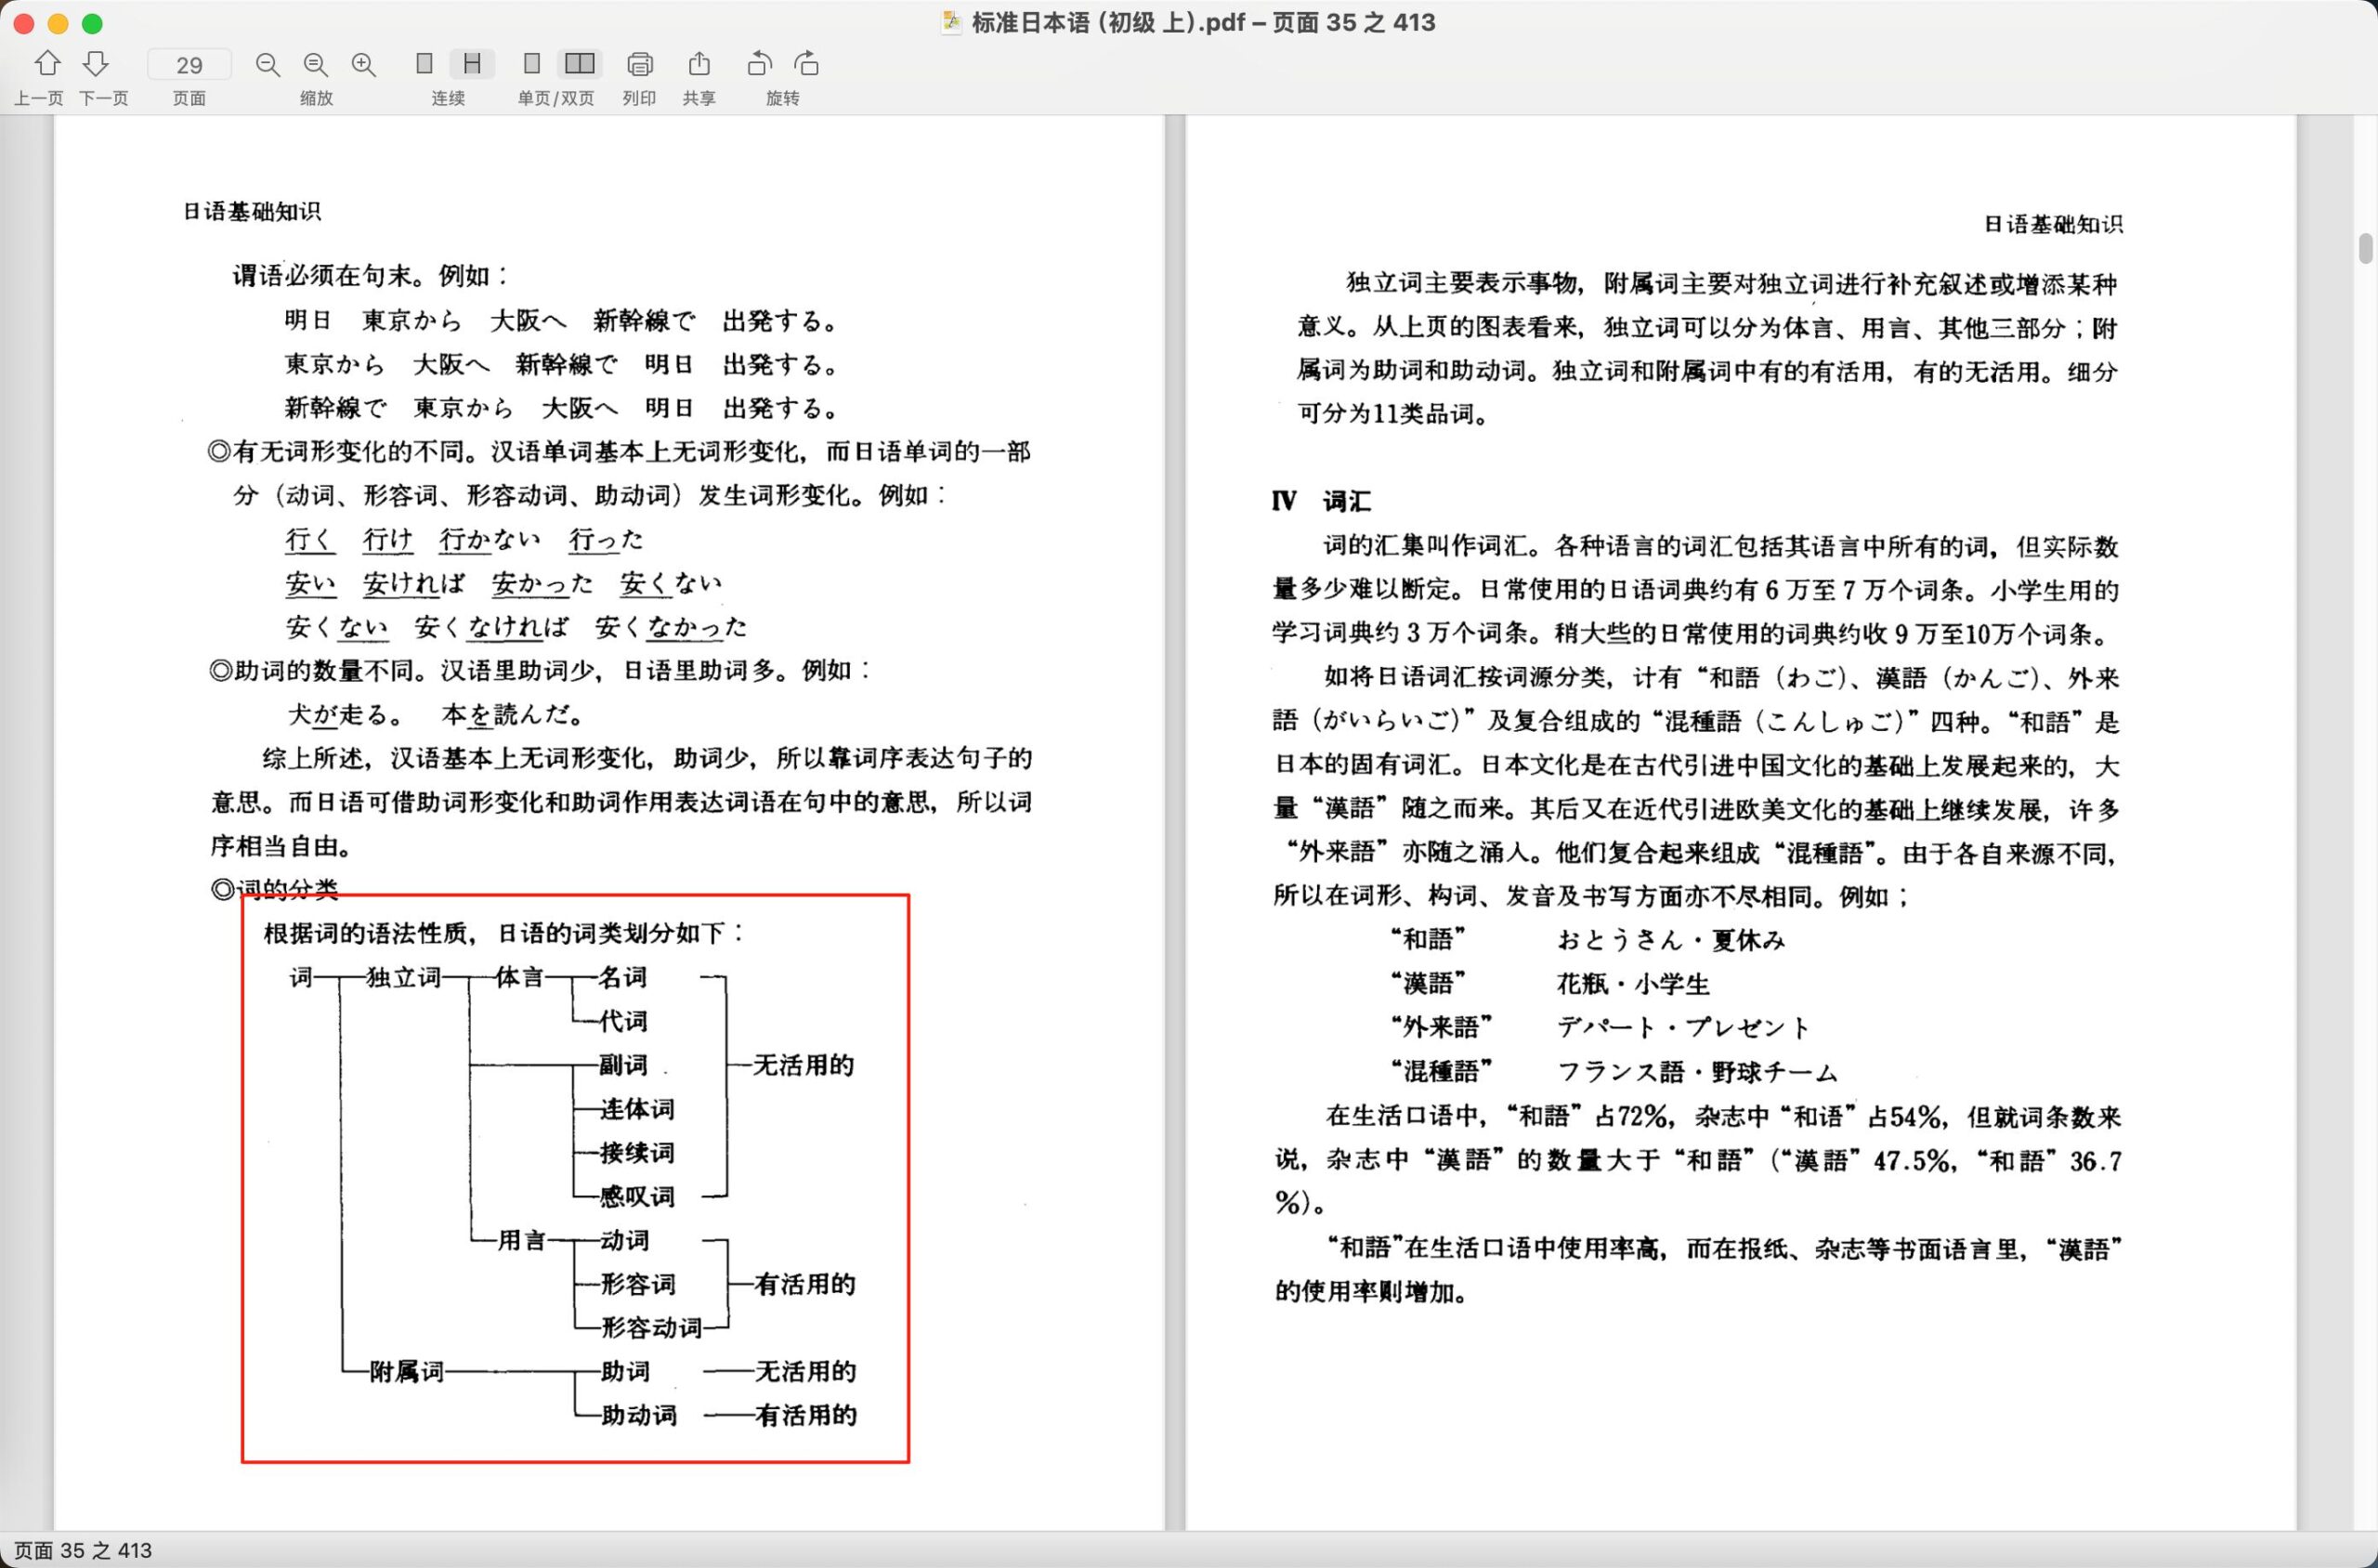
Task: Click the zoom out magnifier icon
Action: (x=267, y=65)
